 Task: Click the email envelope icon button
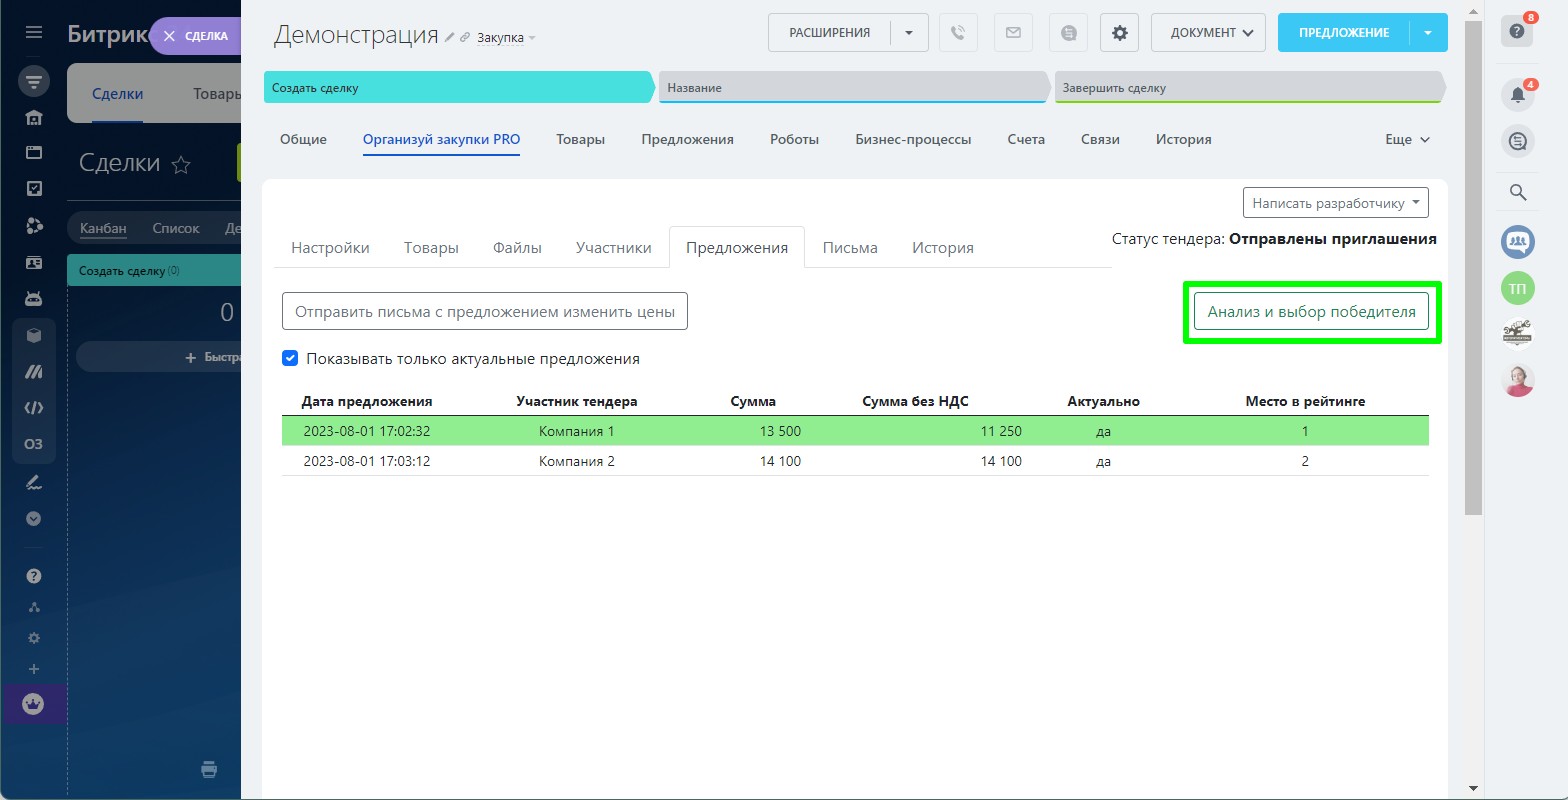(1013, 33)
